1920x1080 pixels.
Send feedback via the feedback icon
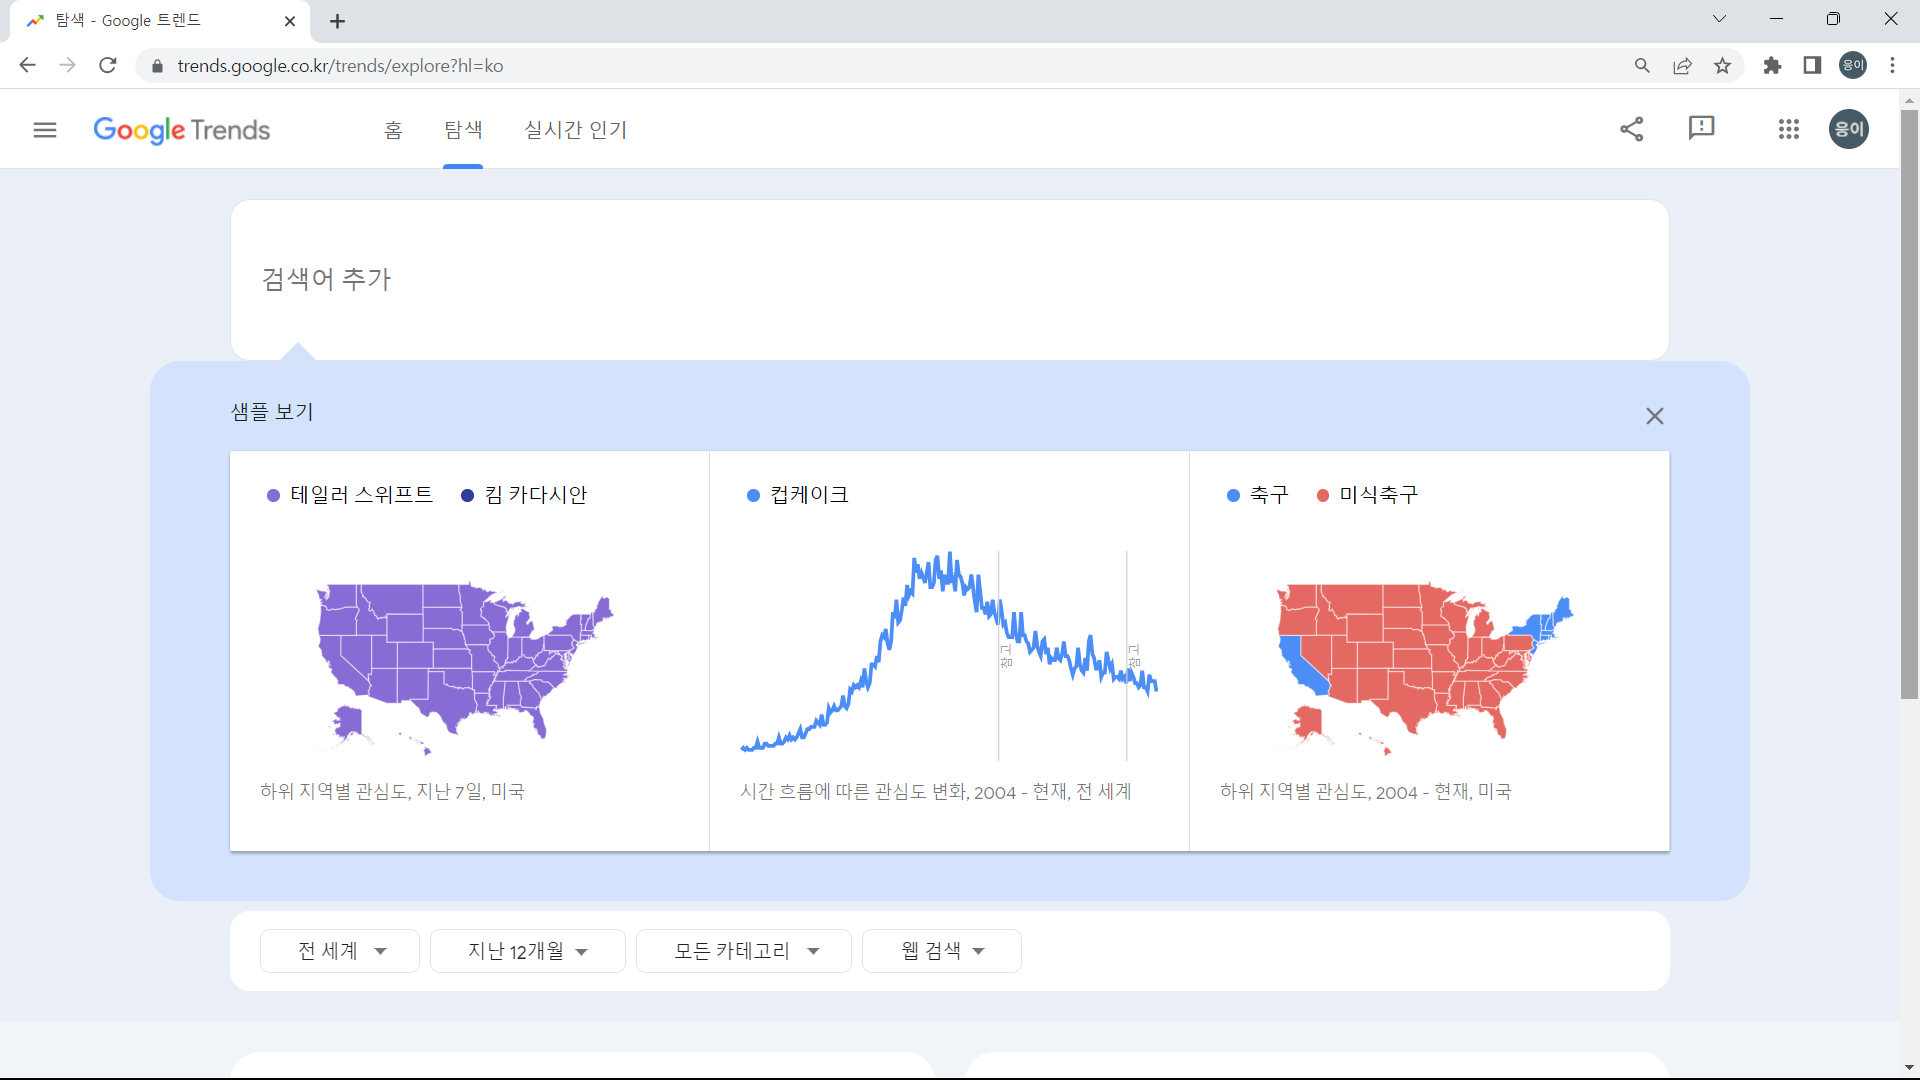point(1702,129)
